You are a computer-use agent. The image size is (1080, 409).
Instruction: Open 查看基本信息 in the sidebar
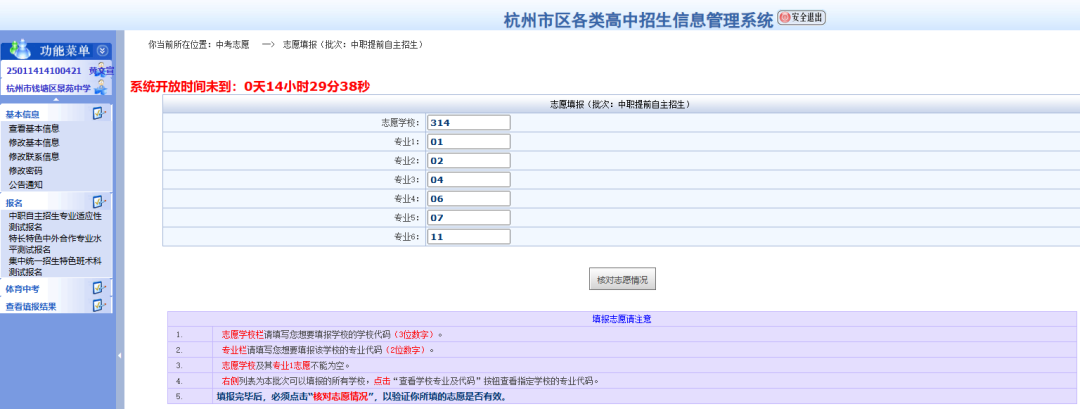coord(34,129)
